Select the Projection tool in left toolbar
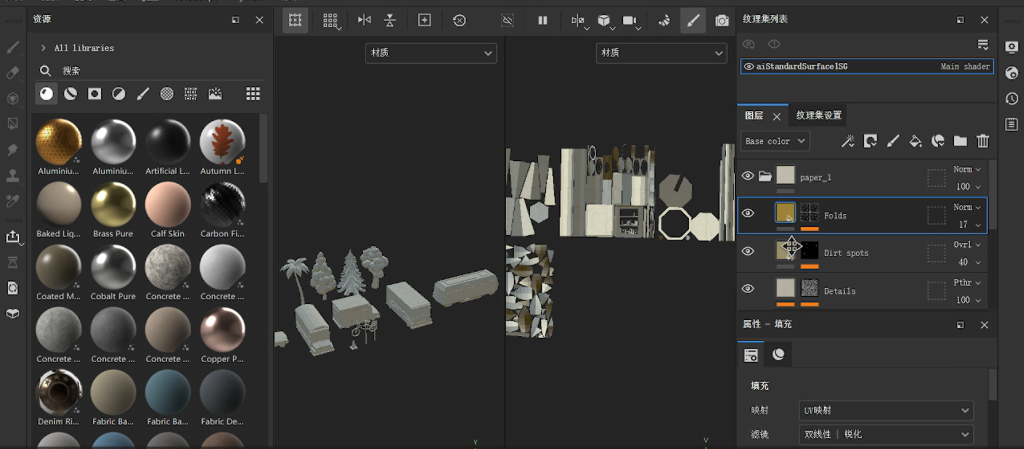This screenshot has width=1024, height=449. [x=12, y=99]
